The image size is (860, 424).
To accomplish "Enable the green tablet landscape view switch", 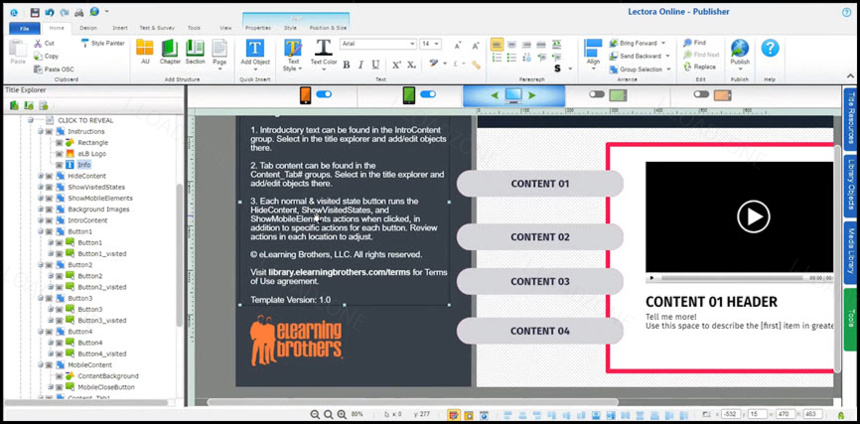I will pyautogui.click(x=597, y=94).
